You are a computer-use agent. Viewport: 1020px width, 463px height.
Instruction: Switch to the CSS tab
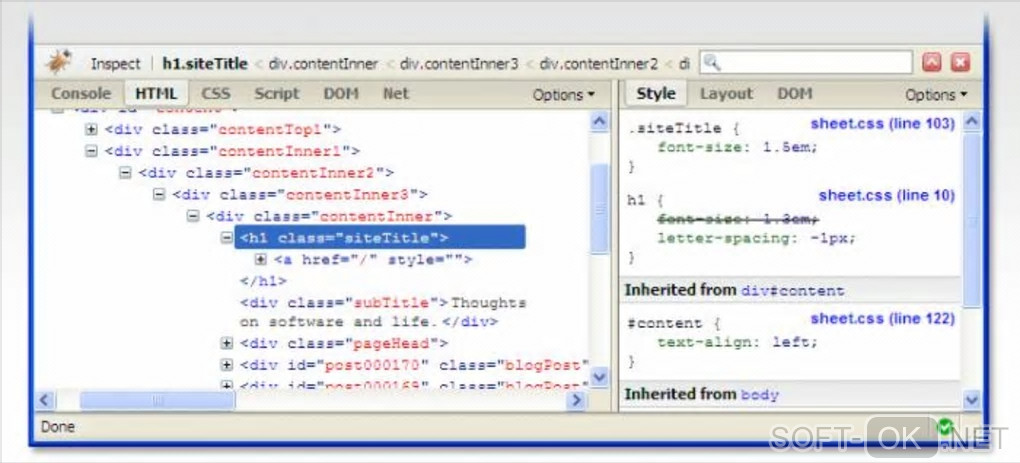216,94
